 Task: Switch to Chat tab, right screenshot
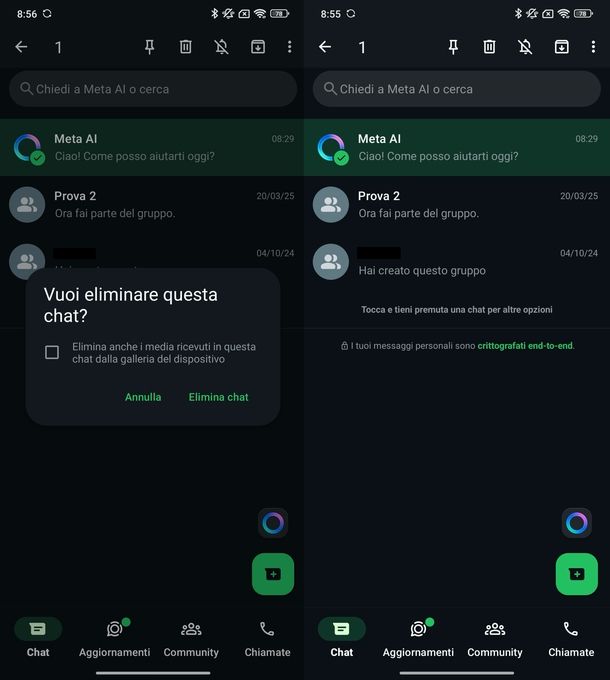point(342,640)
